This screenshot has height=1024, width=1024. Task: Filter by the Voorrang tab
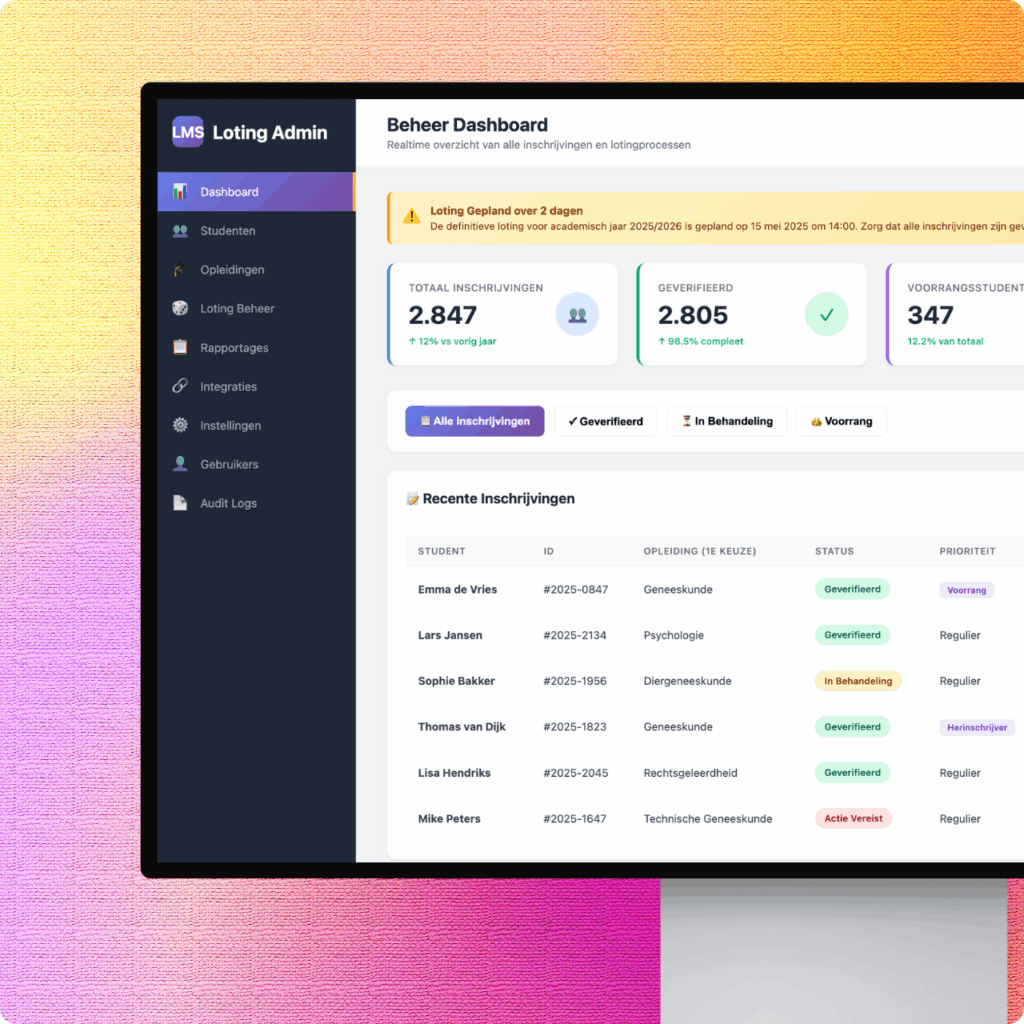841,421
